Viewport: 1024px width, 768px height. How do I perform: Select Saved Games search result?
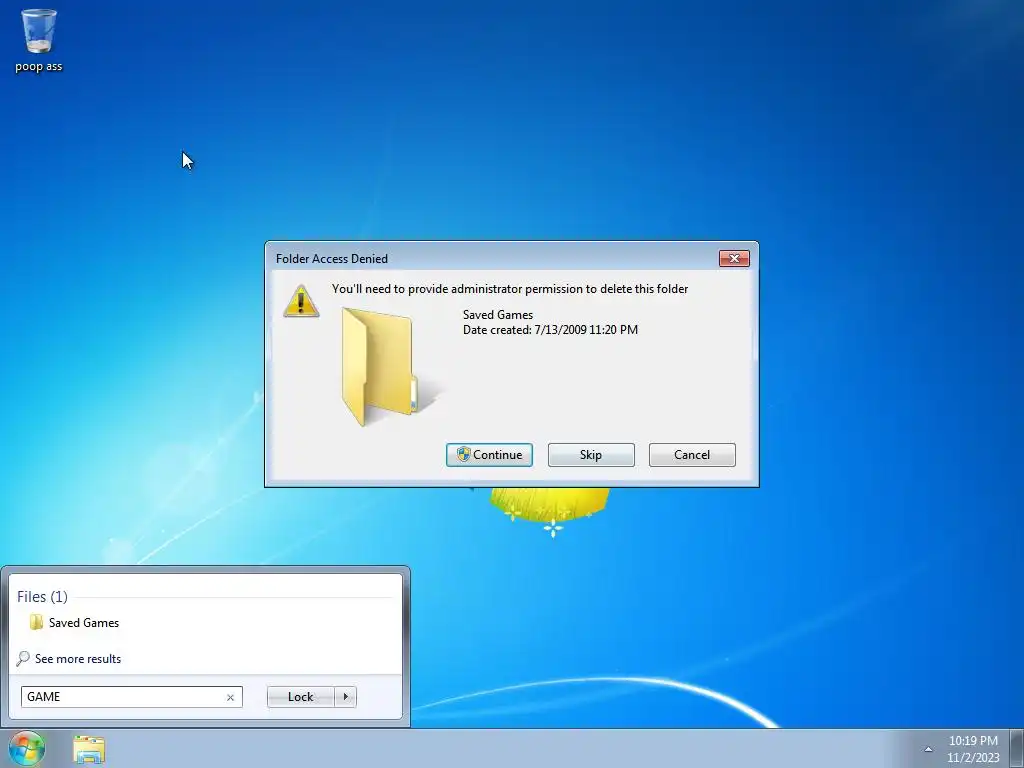pyautogui.click(x=205, y=622)
